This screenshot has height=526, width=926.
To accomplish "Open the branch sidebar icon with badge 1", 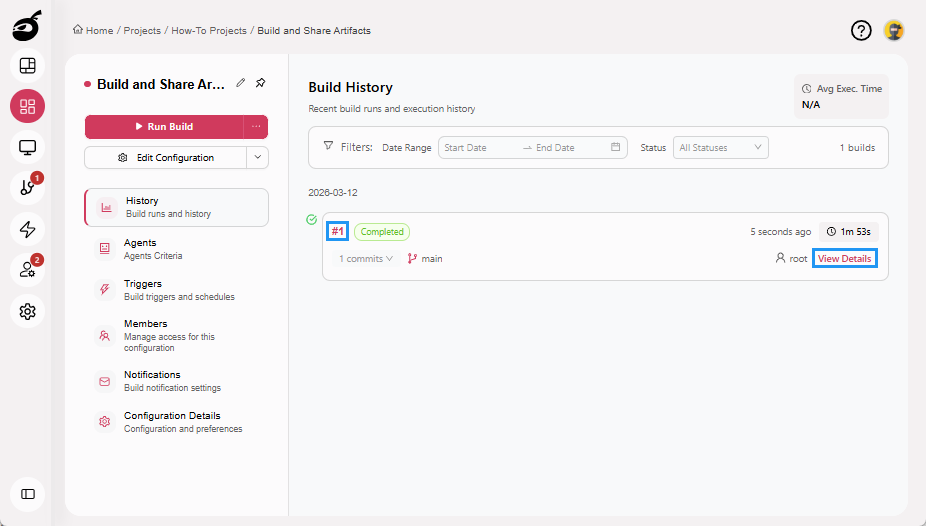I will 27,188.
